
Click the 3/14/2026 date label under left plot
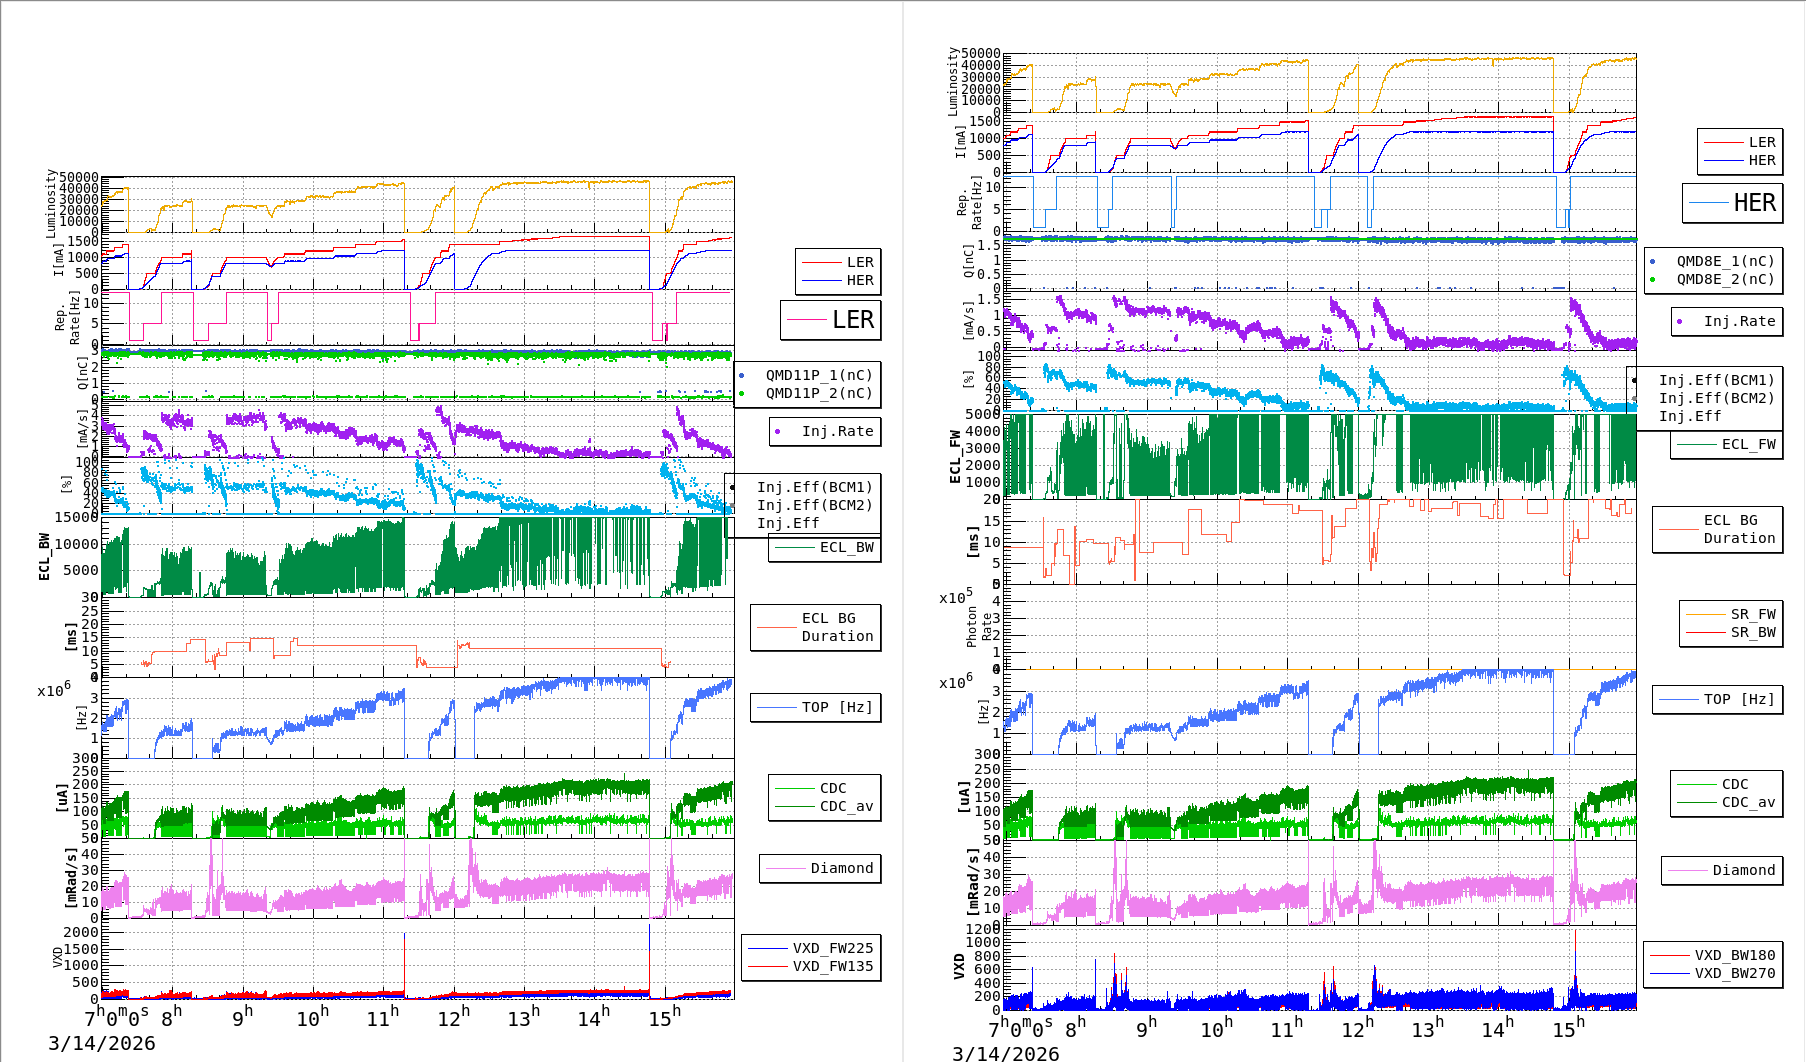[x=102, y=1043]
